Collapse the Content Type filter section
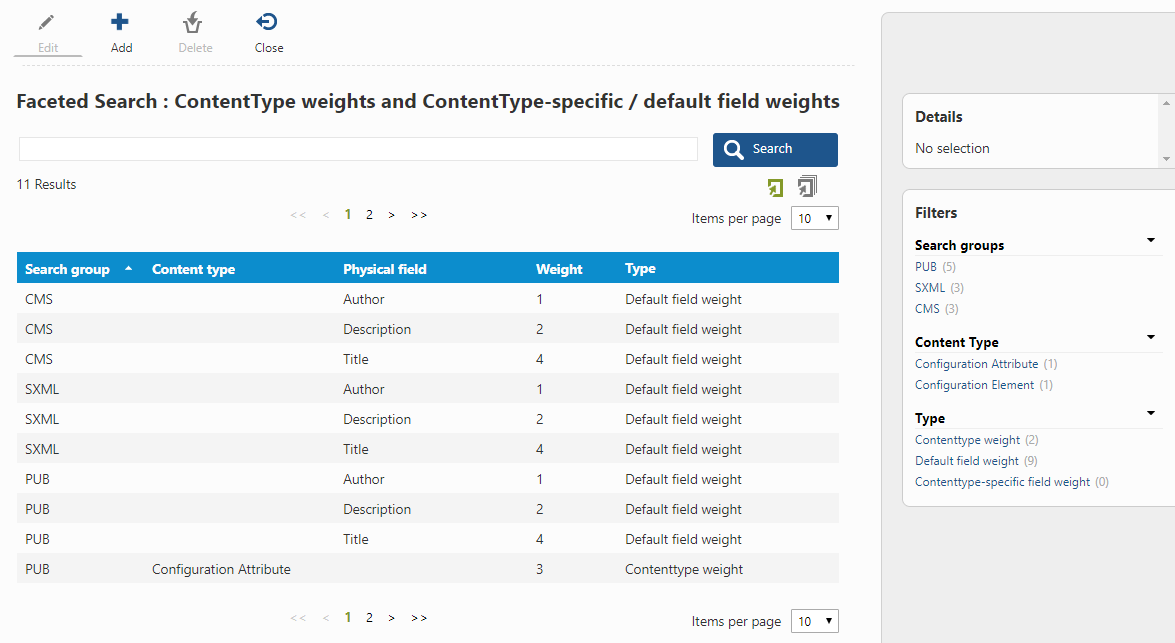 (x=1151, y=337)
